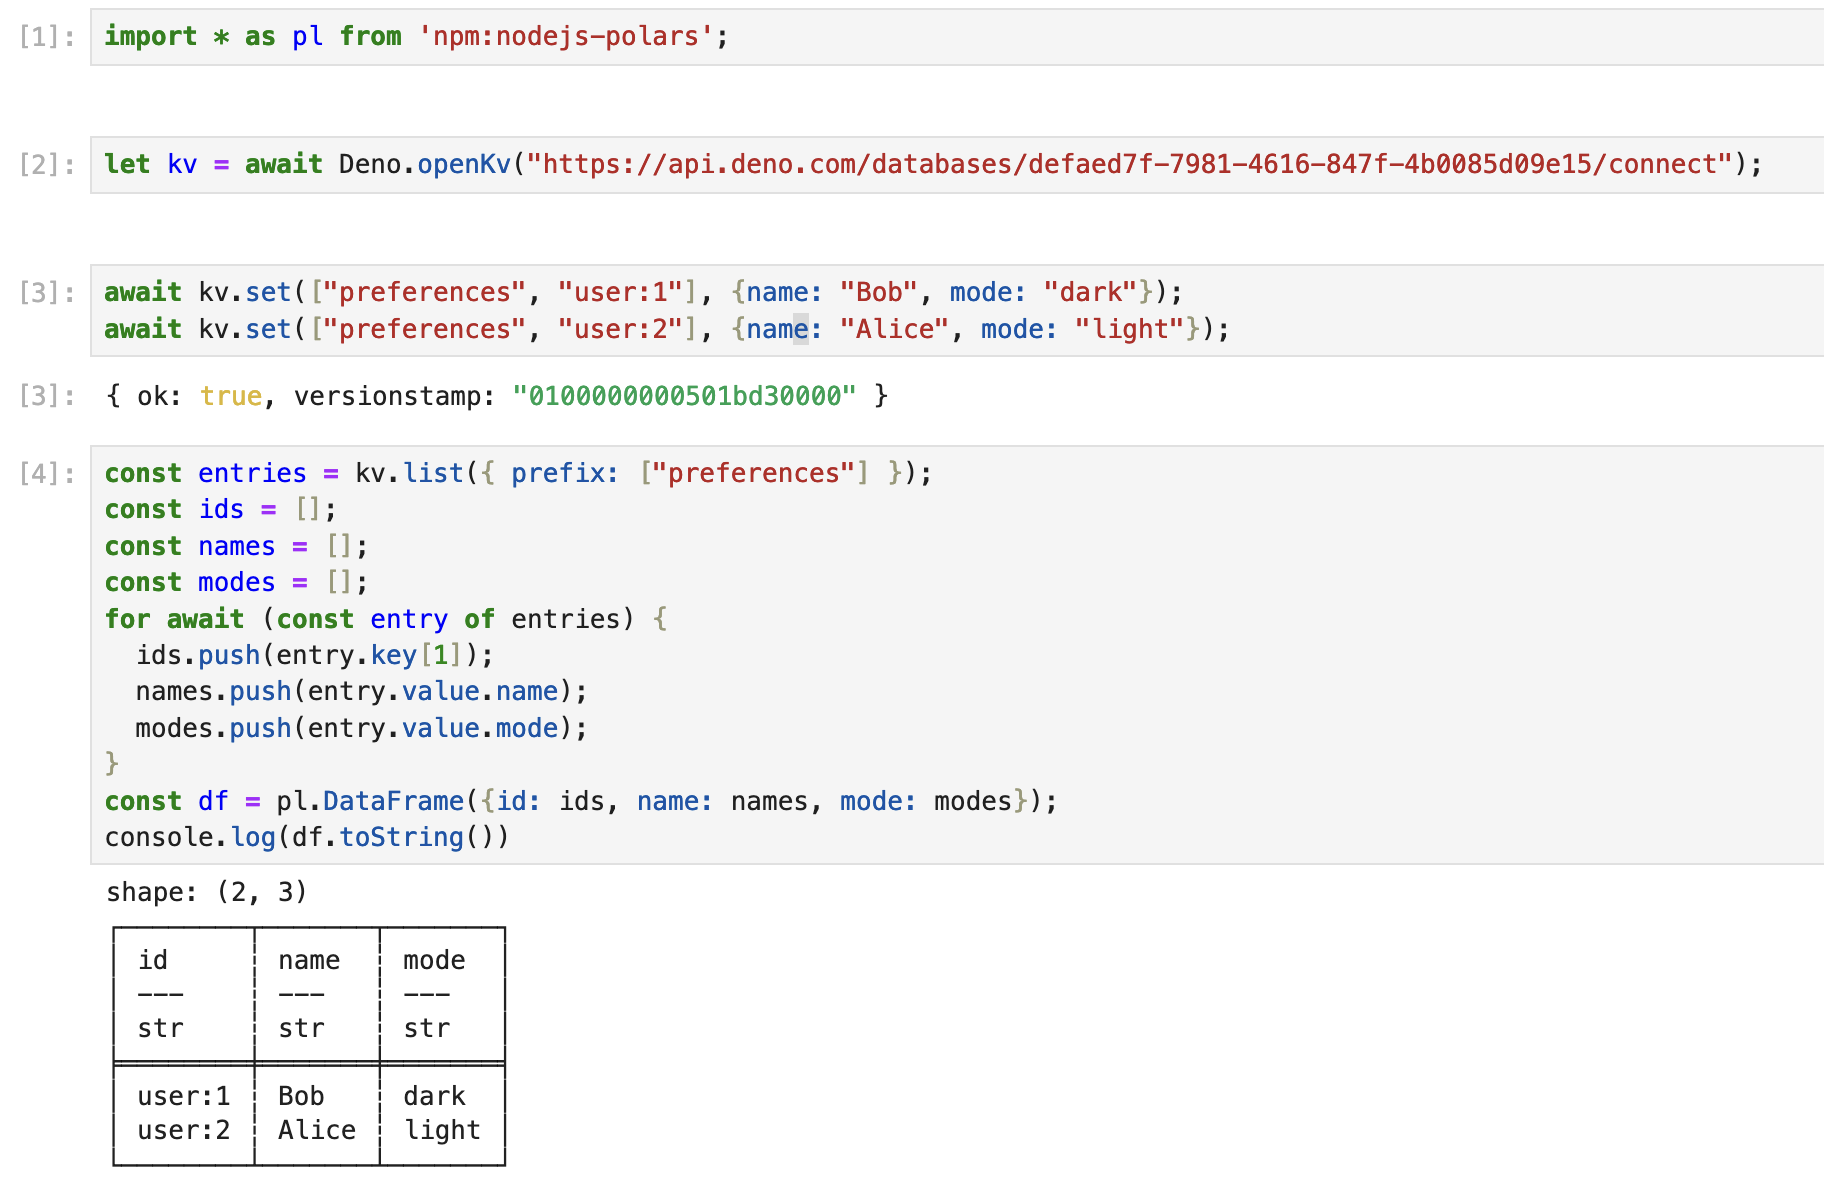Click the execution count label [2]
Screen dimensions: 1824x1180
click(44, 163)
